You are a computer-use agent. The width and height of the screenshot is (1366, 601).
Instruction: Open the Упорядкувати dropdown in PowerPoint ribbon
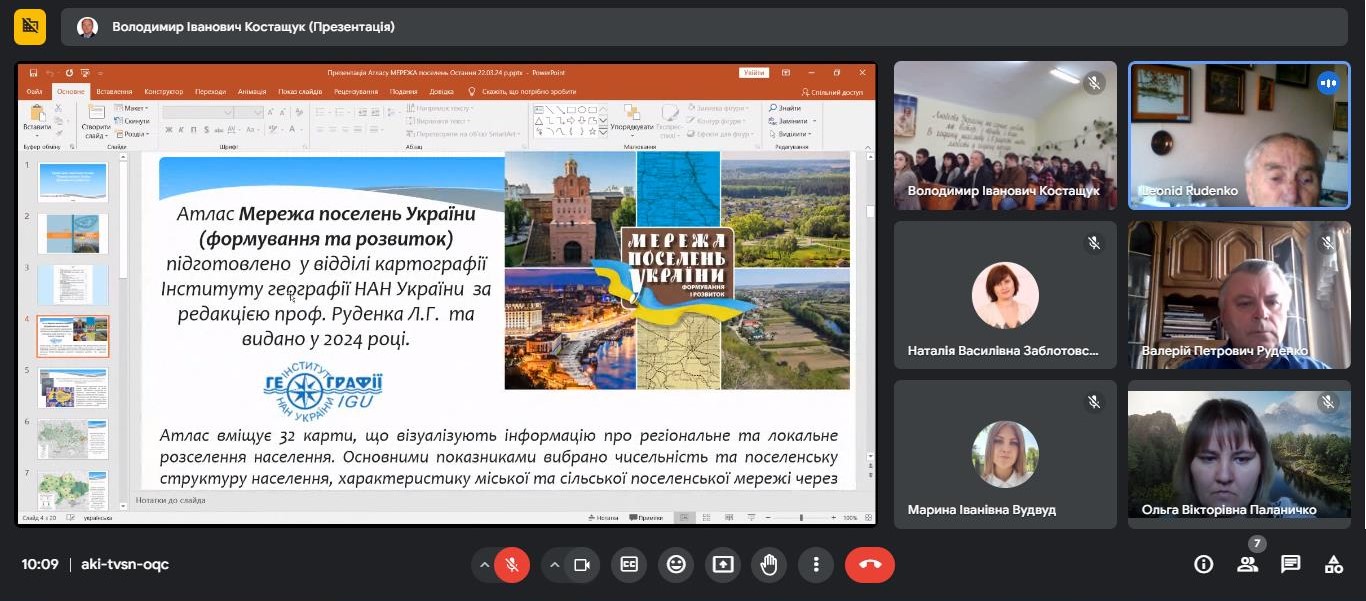click(x=631, y=128)
